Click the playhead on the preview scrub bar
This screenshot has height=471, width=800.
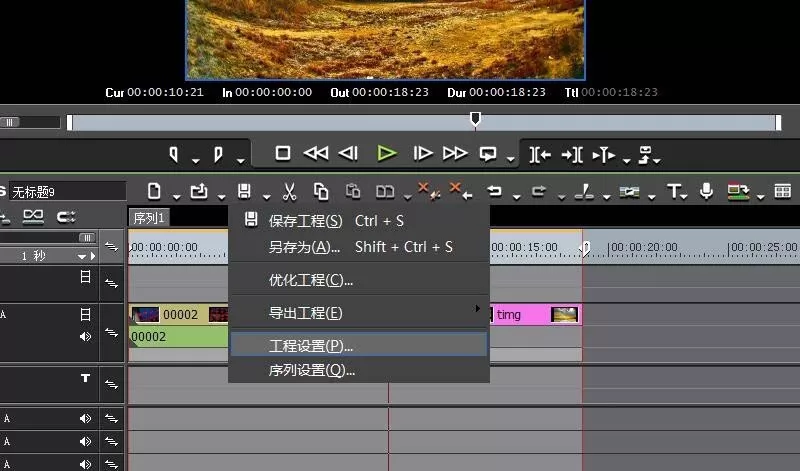475,119
